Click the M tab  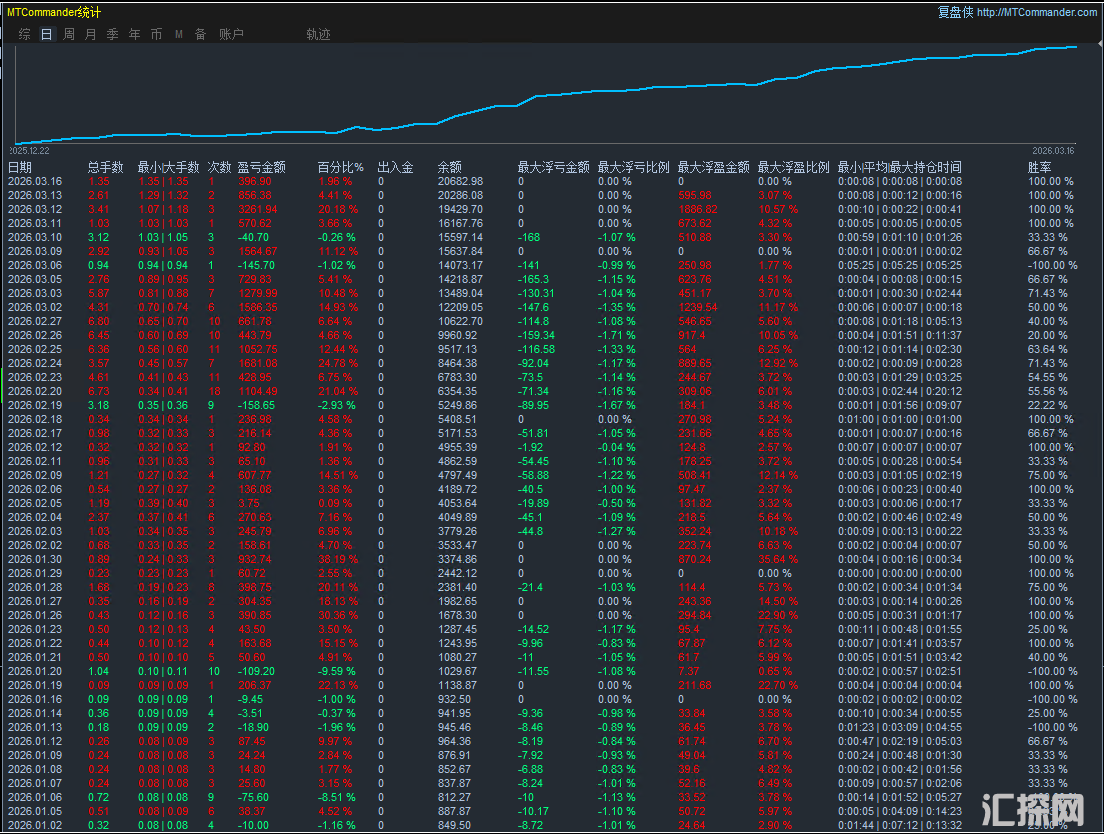(179, 34)
